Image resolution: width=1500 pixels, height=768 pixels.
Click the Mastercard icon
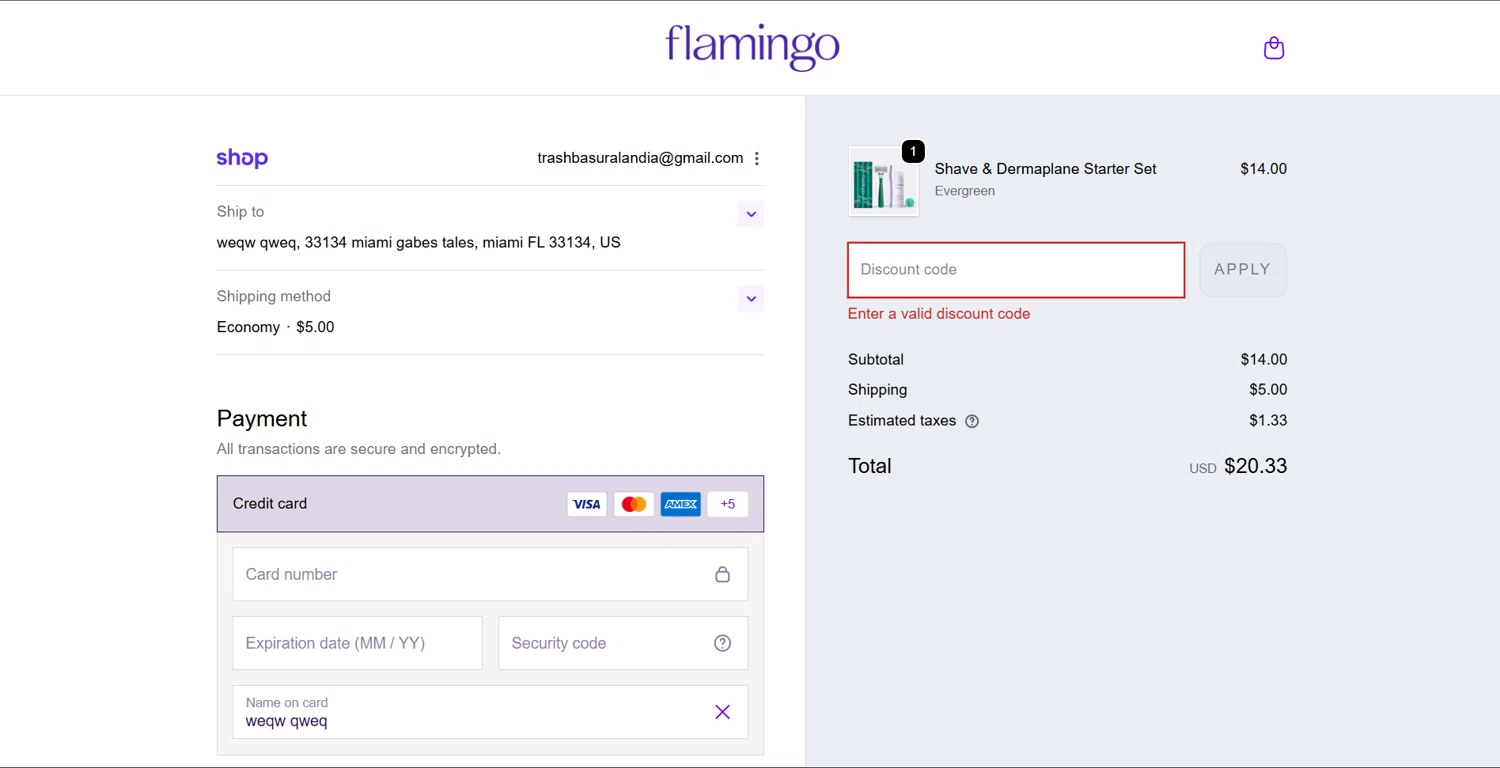click(634, 504)
